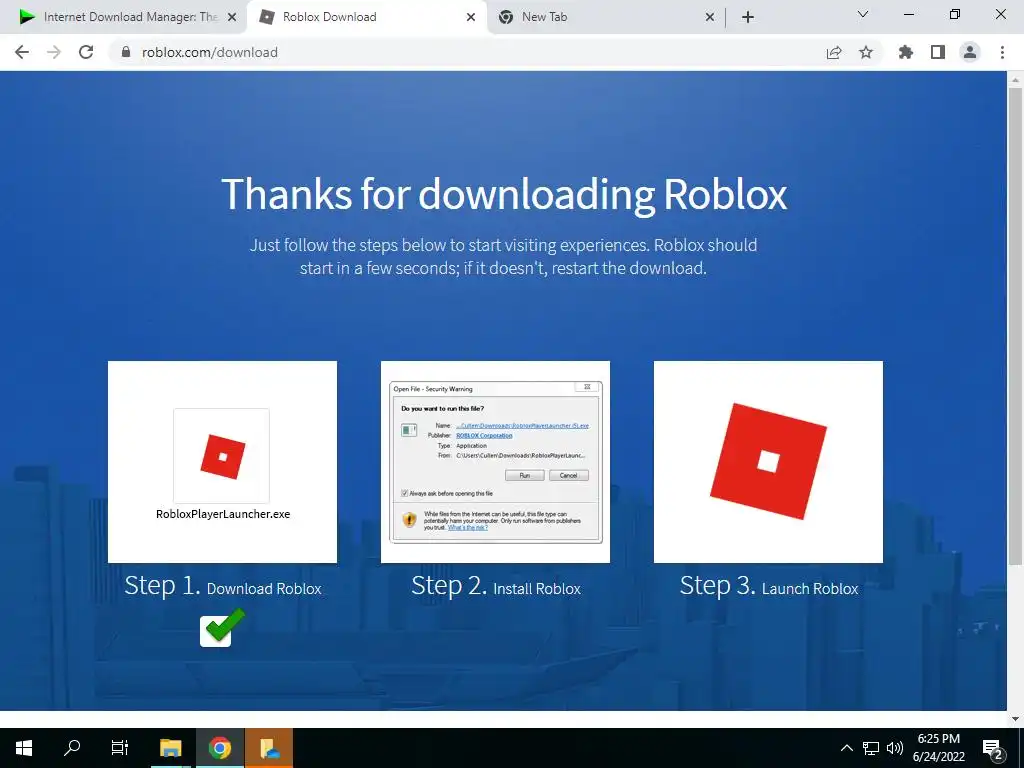Toggle the Chrome side panel icon

[938, 52]
